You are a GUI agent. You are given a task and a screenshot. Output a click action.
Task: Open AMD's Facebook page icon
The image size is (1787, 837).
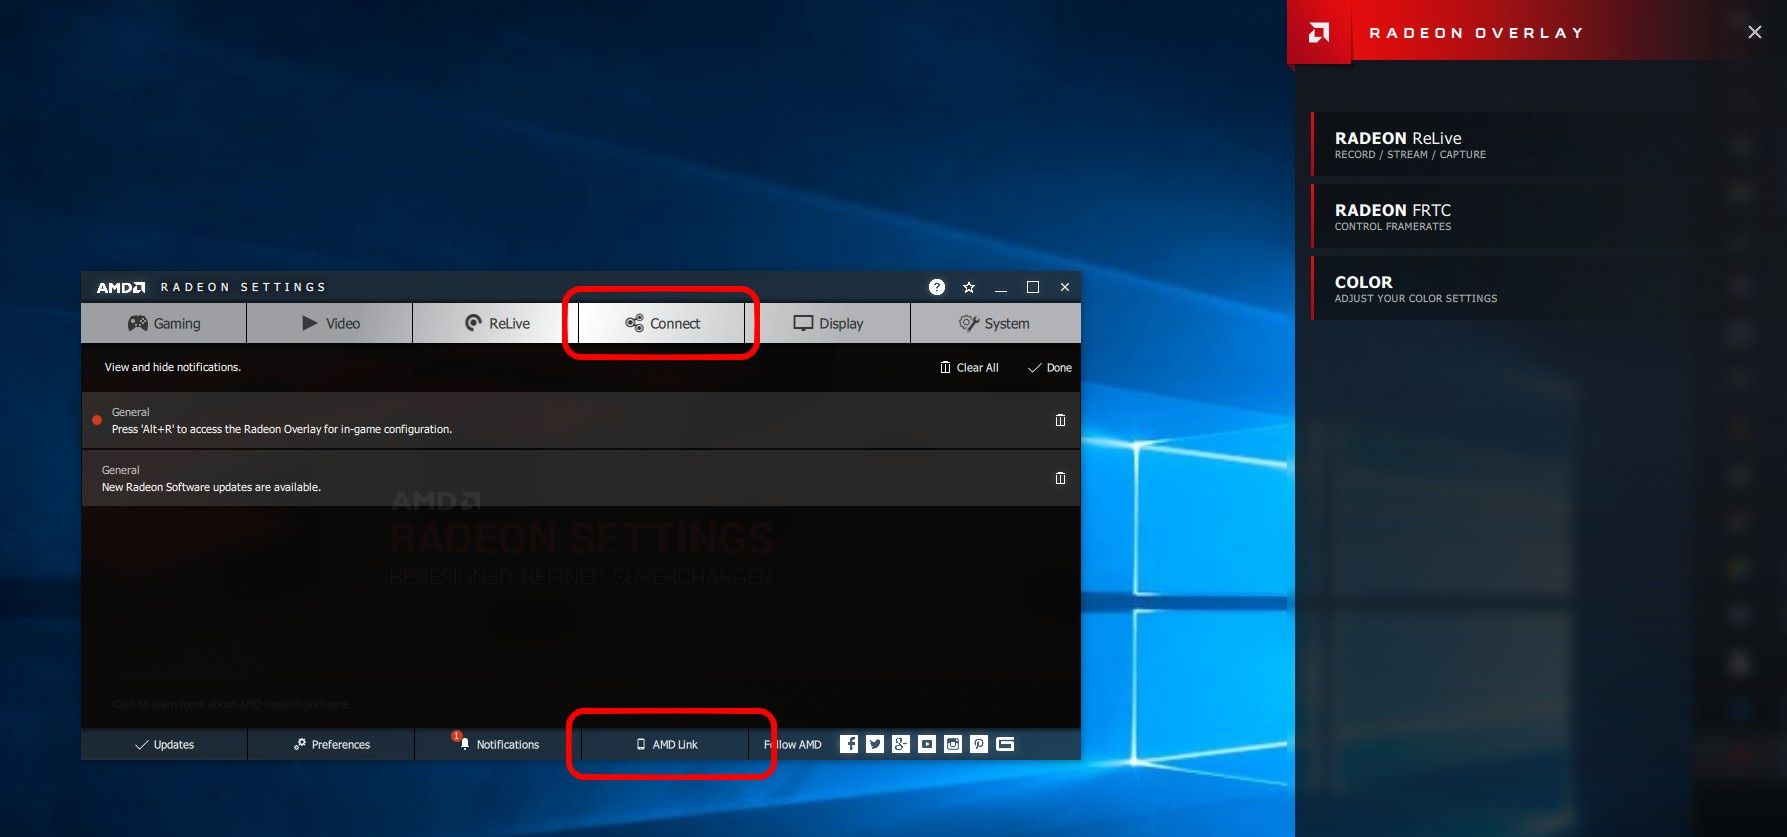coord(849,743)
